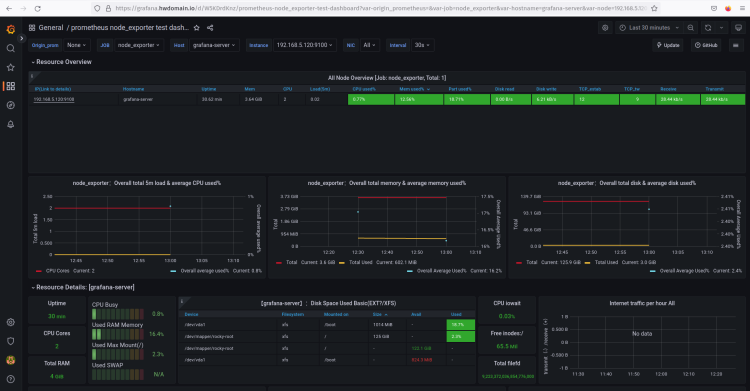This screenshot has width=750, height=391.
Task: Click the prometheus node_exporter dashboard title
Action: click(130, 28)
